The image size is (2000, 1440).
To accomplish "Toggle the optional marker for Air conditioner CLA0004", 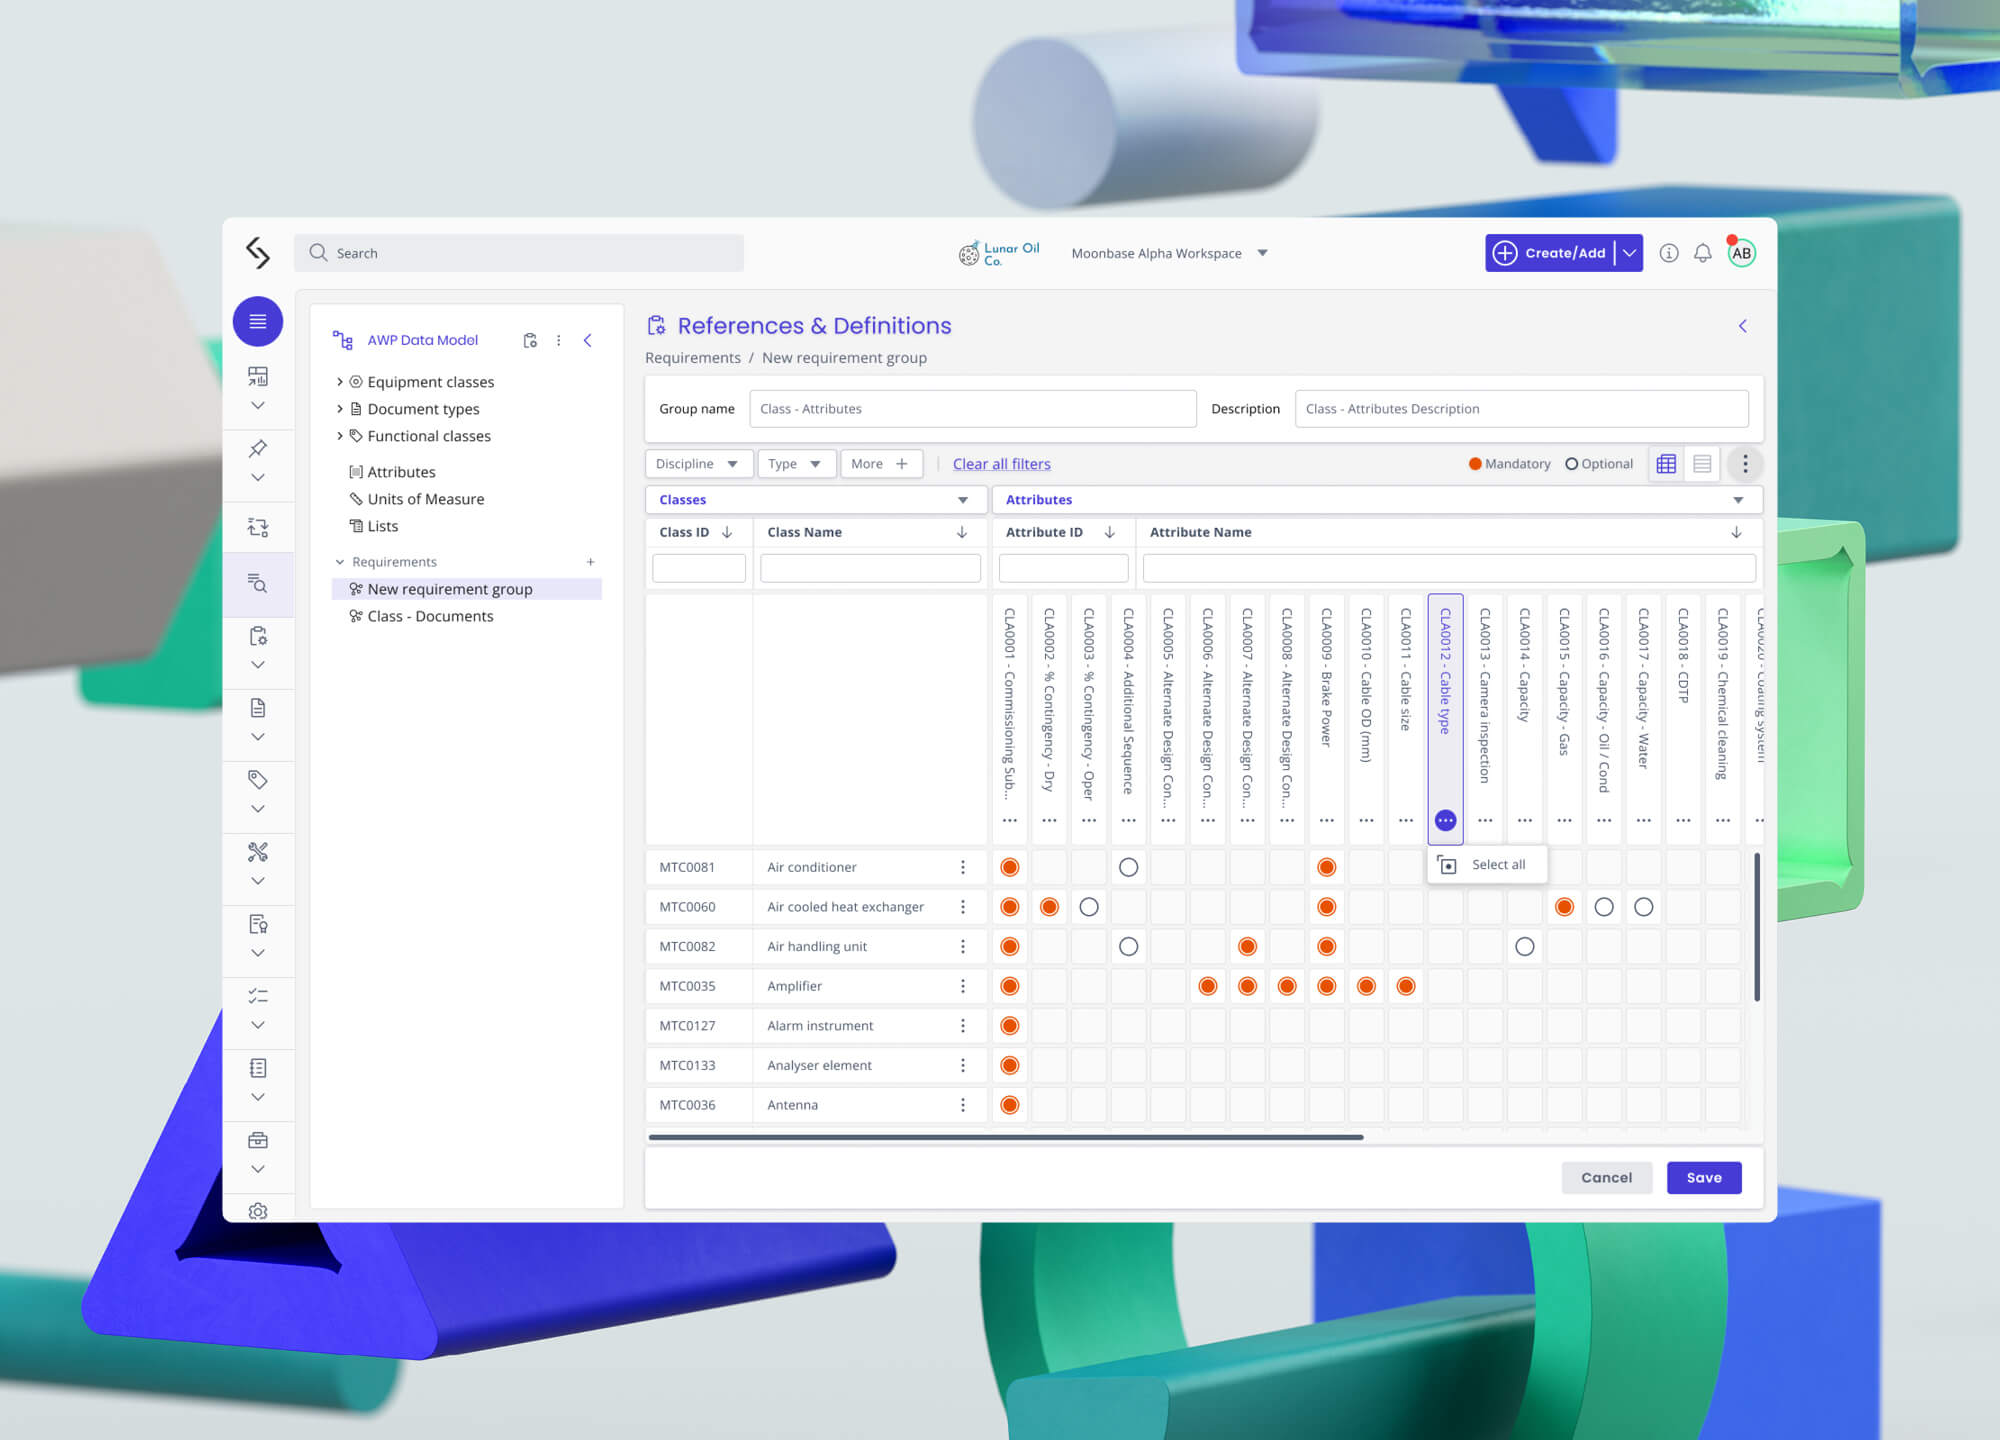I will pos(1128,867).
